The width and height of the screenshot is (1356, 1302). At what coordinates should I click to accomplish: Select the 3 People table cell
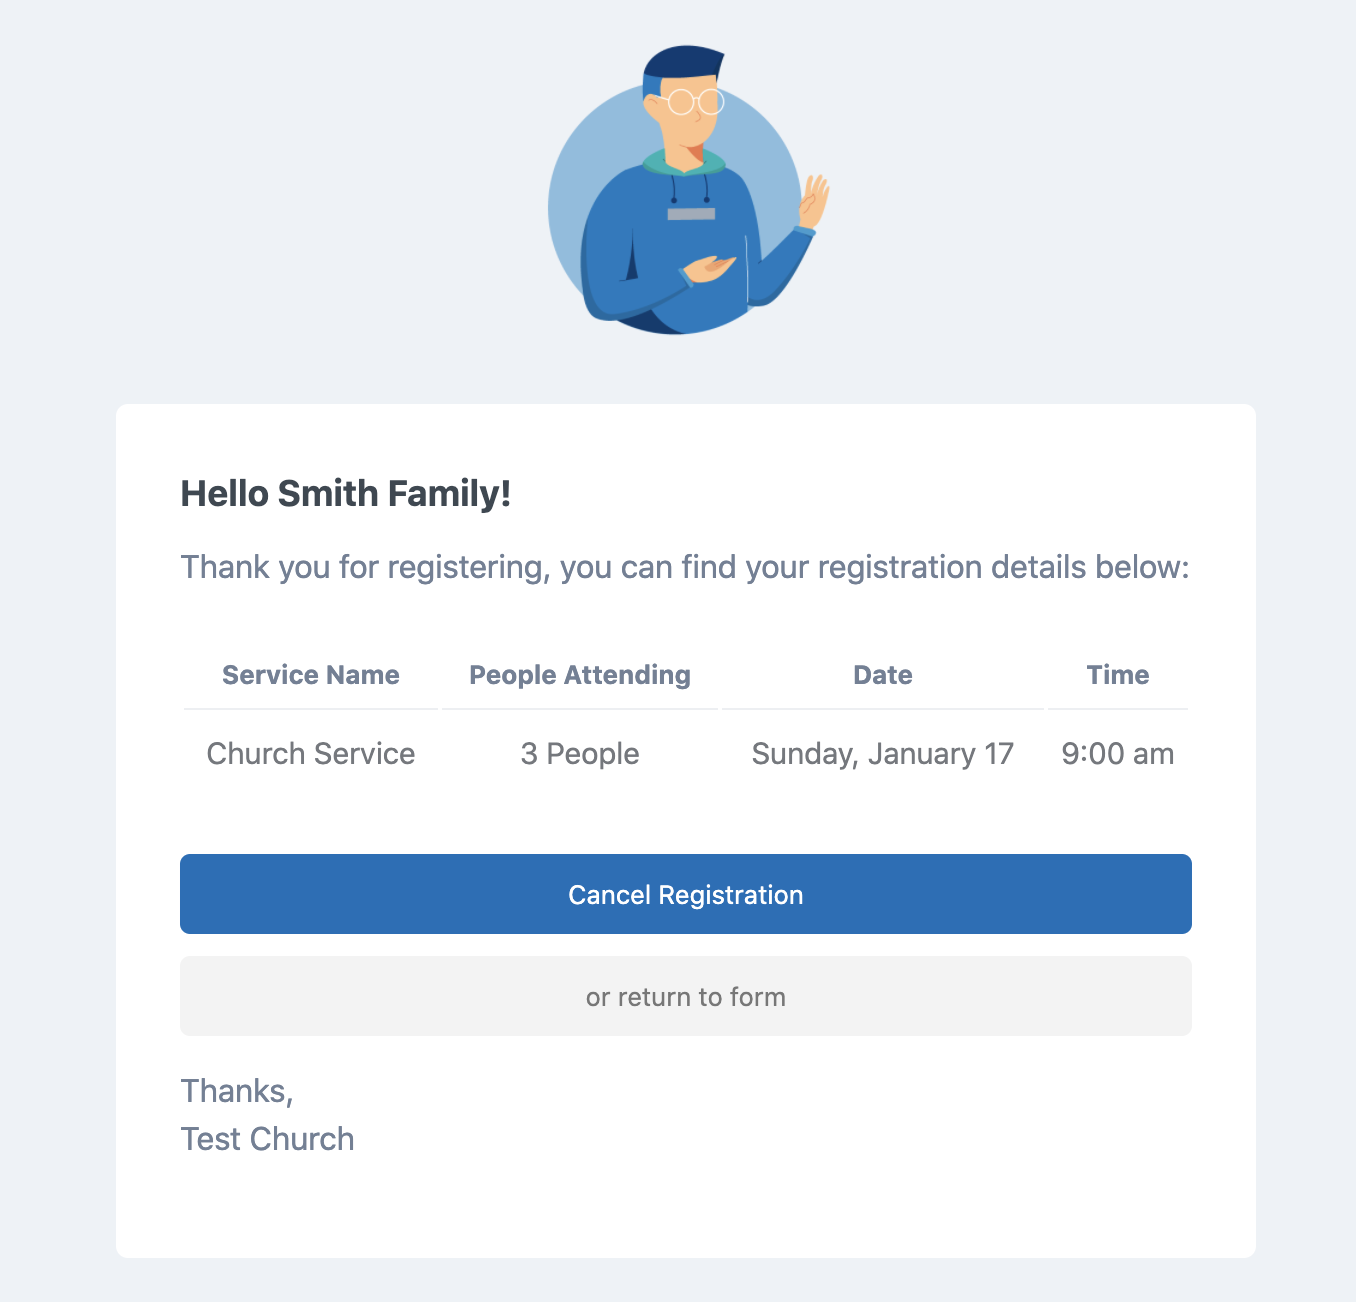pyautogui.click(x=580, y=753)
